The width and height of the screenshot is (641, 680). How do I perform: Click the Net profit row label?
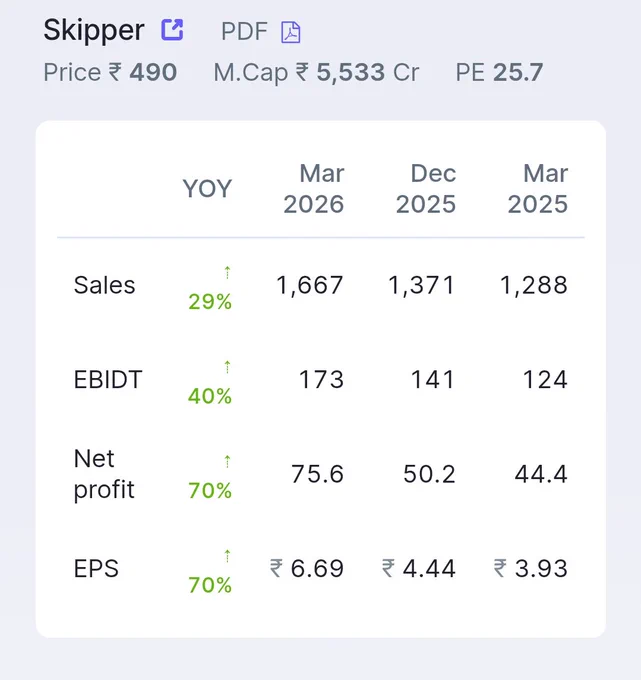(x=104, y=474)
